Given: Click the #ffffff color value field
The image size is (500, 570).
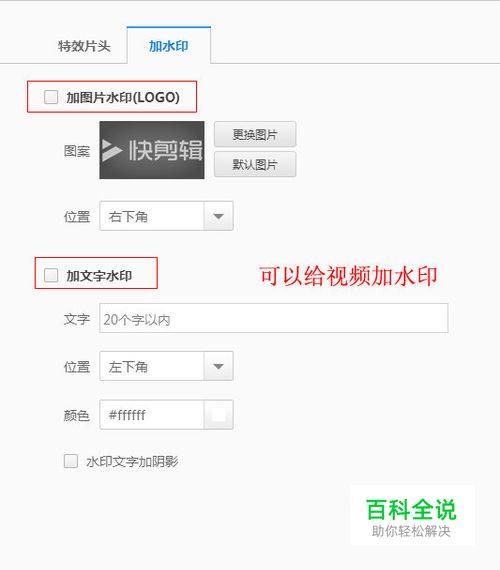Looking at the screenshot, I should coord(152,415).
